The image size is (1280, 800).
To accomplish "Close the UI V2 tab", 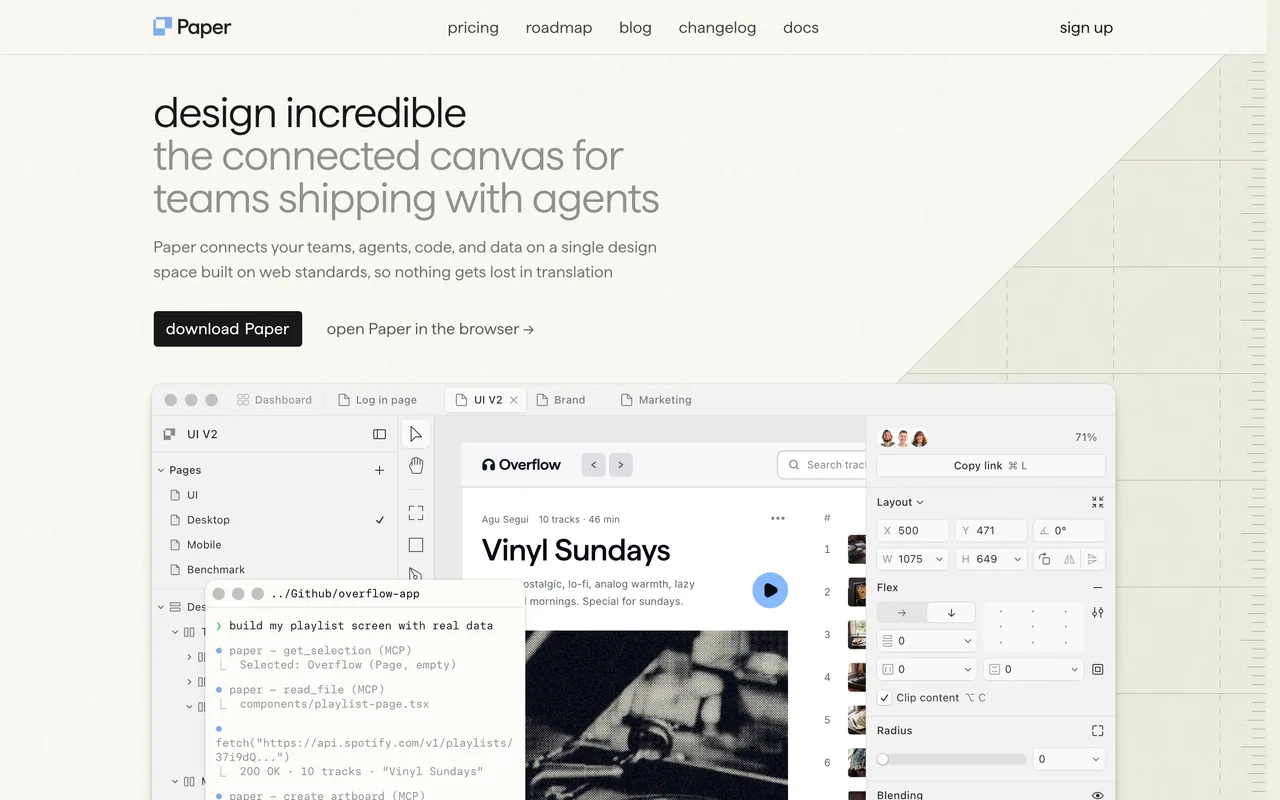I will coord(514,400).
